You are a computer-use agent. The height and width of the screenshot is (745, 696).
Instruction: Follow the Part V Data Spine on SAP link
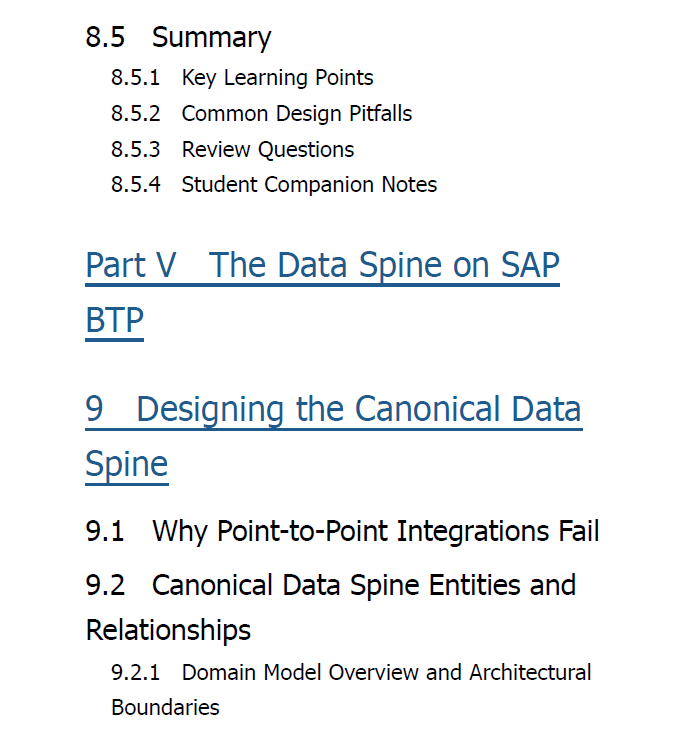pyautogui.click(x=322, y=266)
